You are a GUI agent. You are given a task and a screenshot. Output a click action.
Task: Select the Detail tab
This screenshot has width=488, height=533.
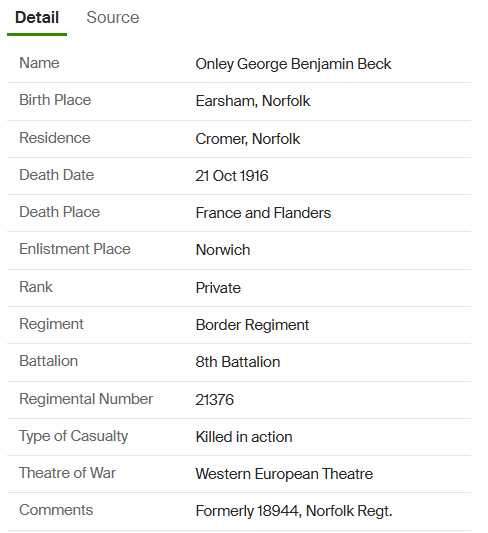coord(37,17)
